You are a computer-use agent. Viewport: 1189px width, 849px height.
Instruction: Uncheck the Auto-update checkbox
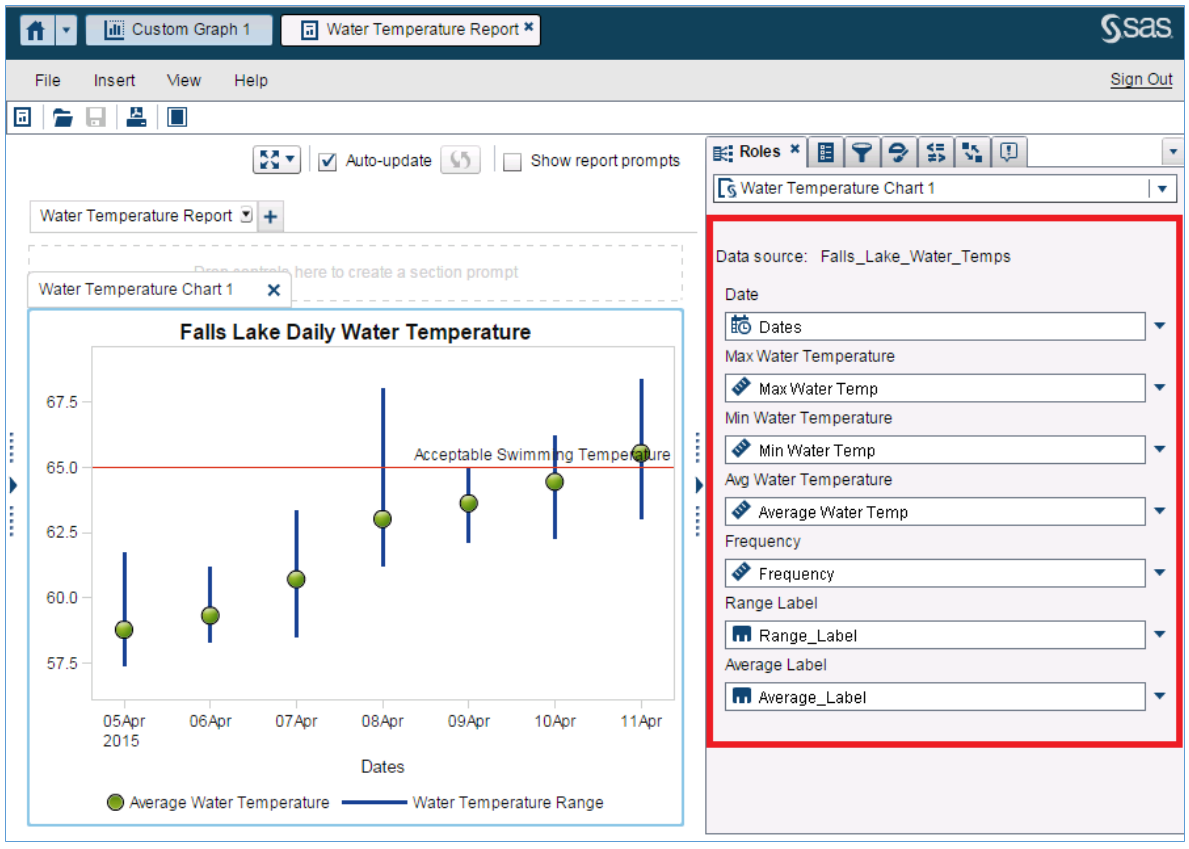(x=327, y=161)
